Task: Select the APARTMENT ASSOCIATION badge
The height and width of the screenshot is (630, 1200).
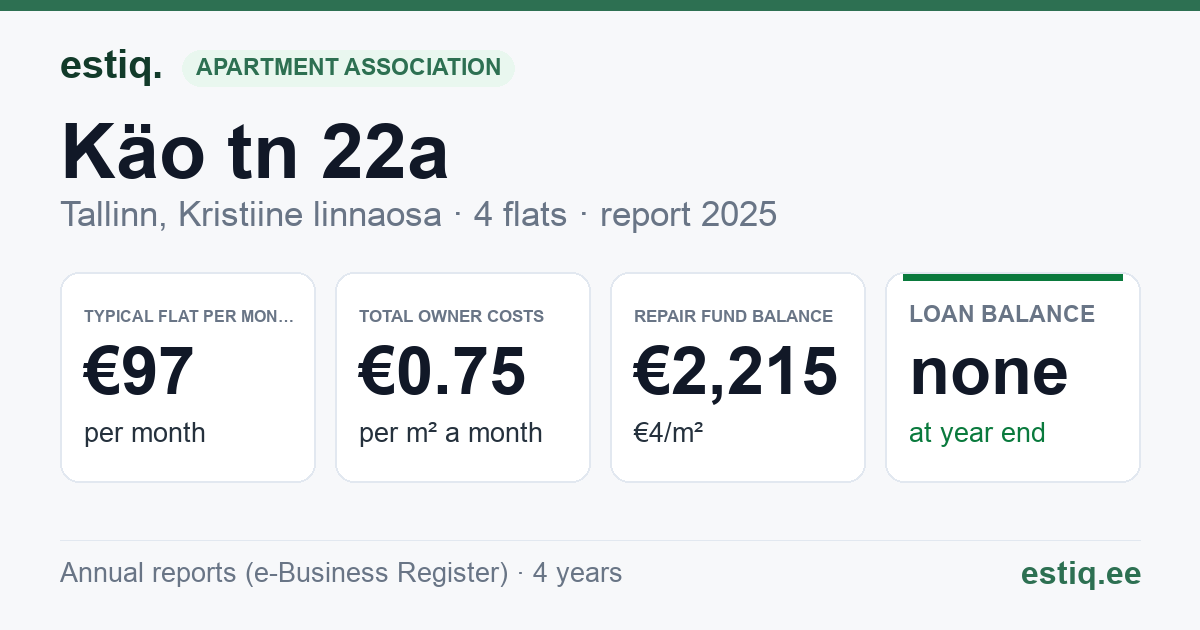Action: [x=348, y=68]
